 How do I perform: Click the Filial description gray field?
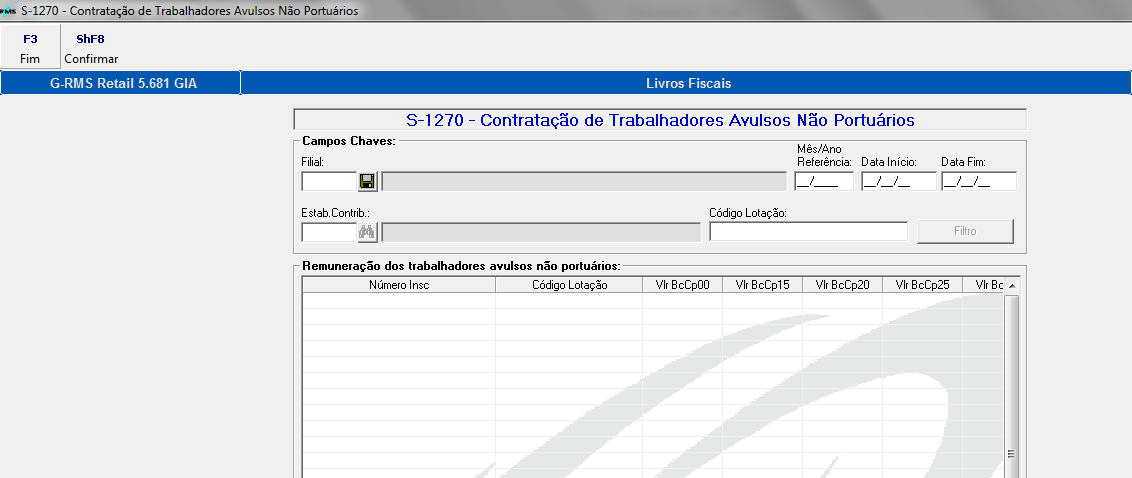point(584,181)
